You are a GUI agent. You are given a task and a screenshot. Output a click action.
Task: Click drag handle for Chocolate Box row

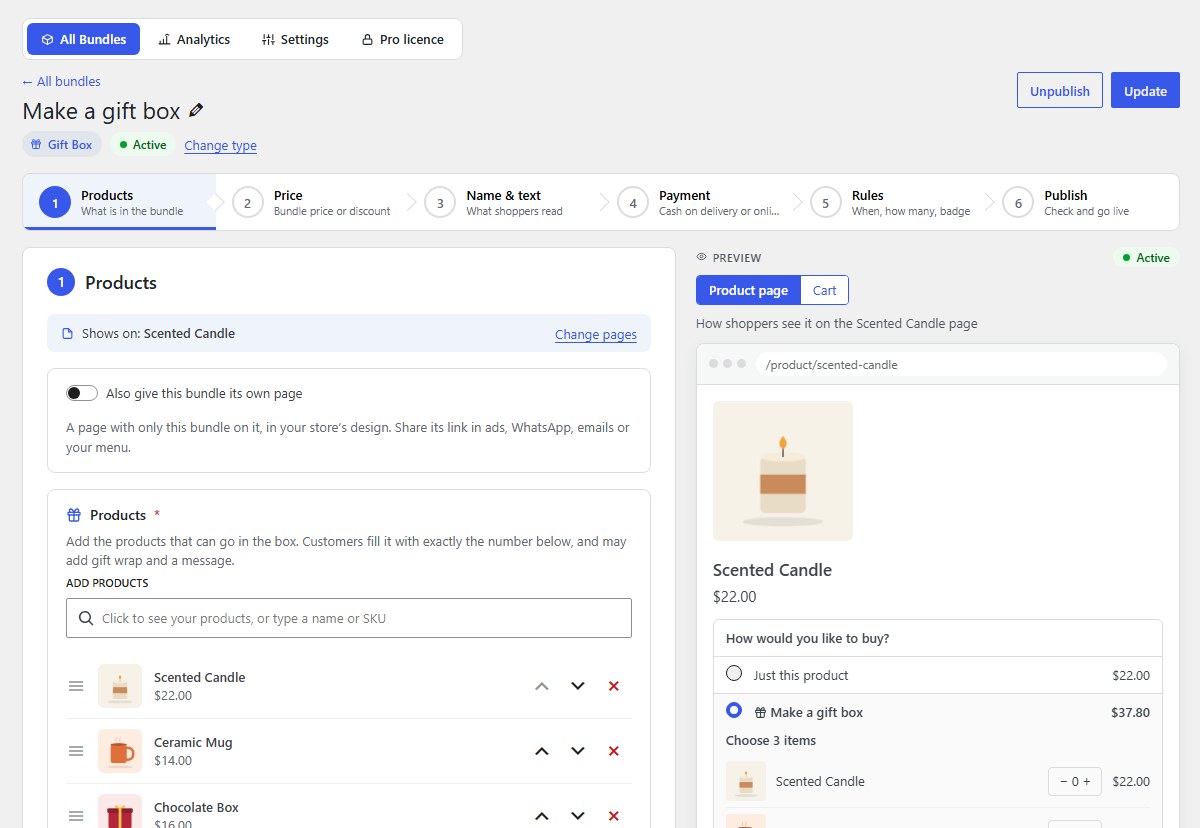point(76,816)
